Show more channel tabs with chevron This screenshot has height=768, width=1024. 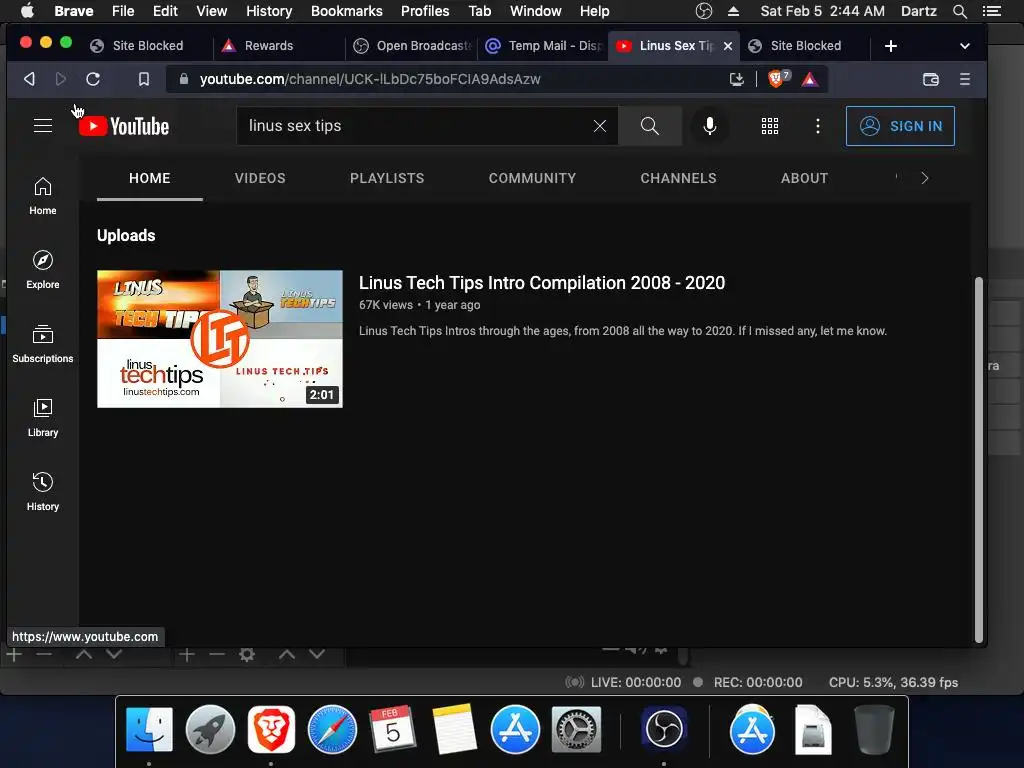[x=924, y=178]
